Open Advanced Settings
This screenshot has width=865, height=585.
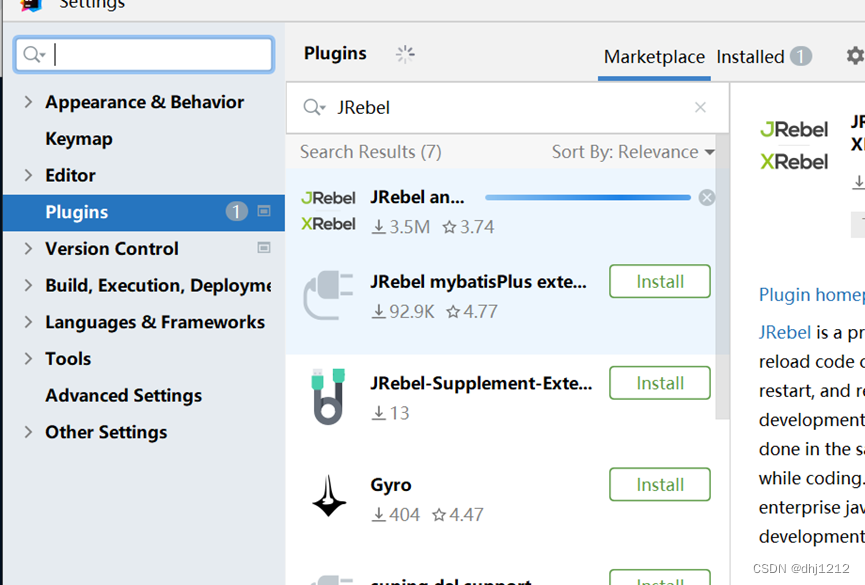click(x=124, y=396)
